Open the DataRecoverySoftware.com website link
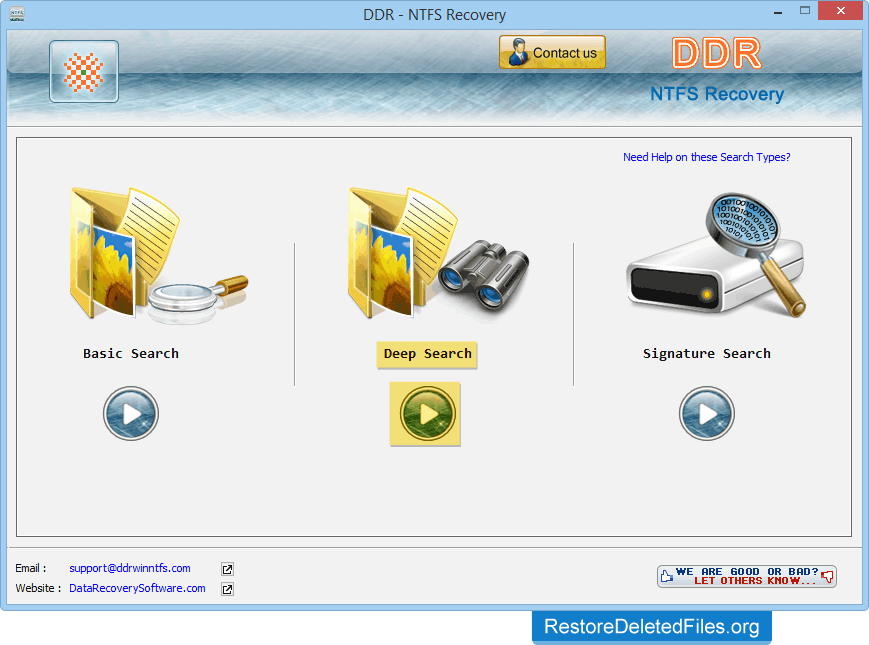869x645 pixels. click(137, 588)
